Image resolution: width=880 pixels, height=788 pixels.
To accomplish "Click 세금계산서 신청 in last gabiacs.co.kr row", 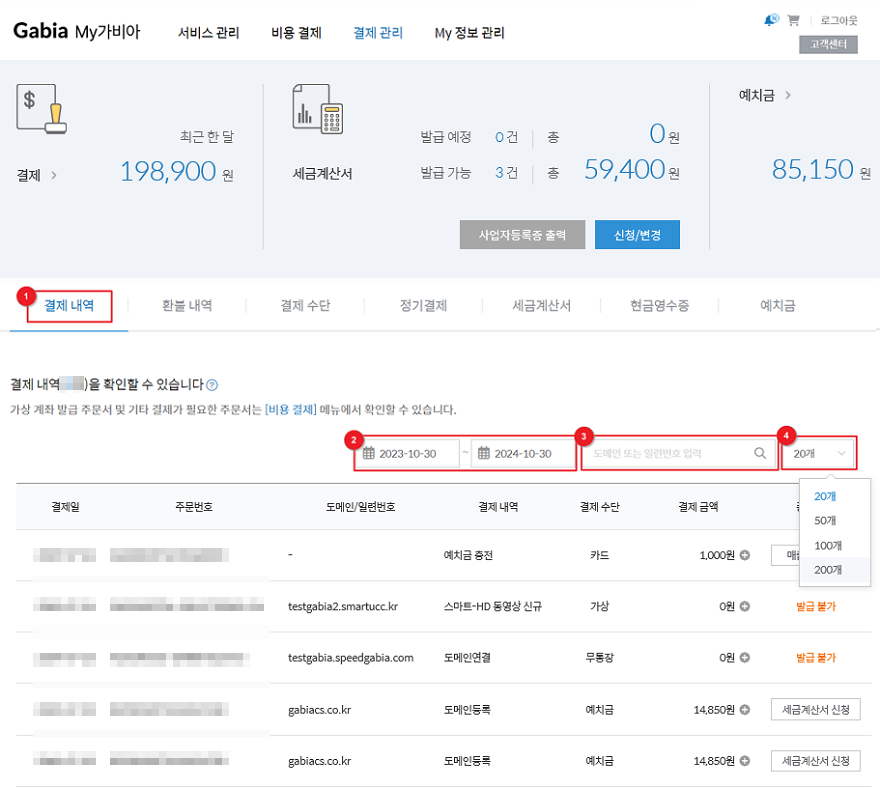I will (815, 760).
